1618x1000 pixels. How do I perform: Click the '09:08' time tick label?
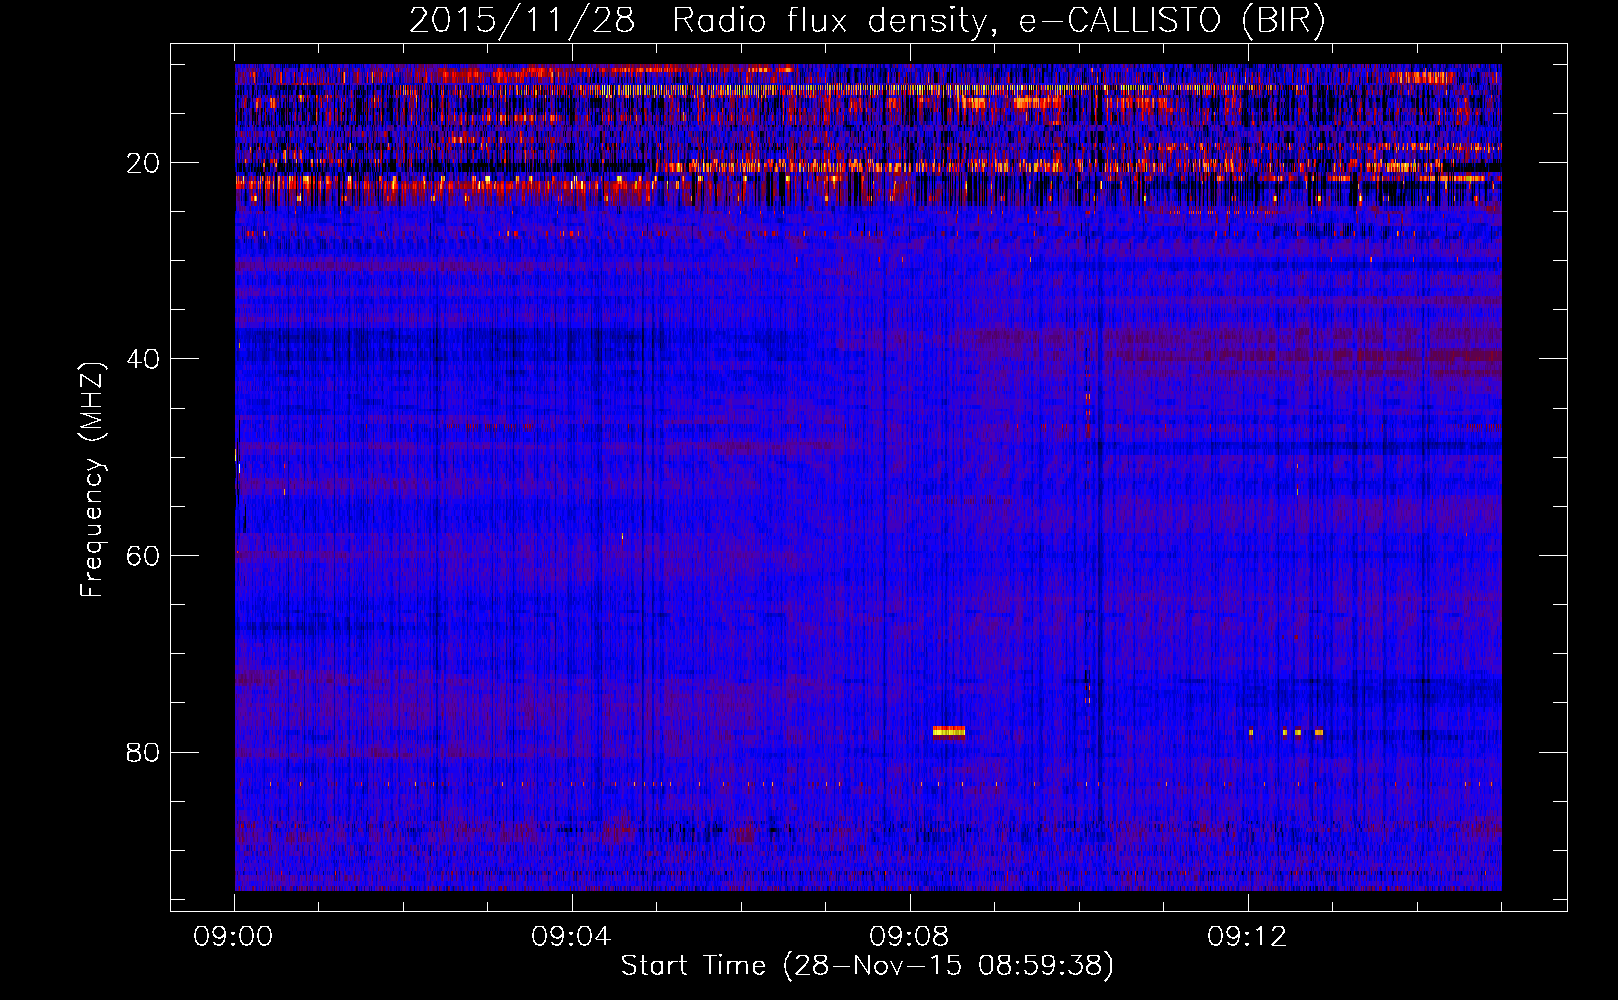[x=909, y=937]
